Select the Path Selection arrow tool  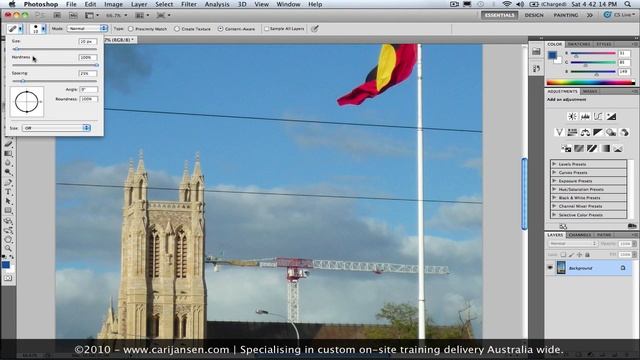8,201
